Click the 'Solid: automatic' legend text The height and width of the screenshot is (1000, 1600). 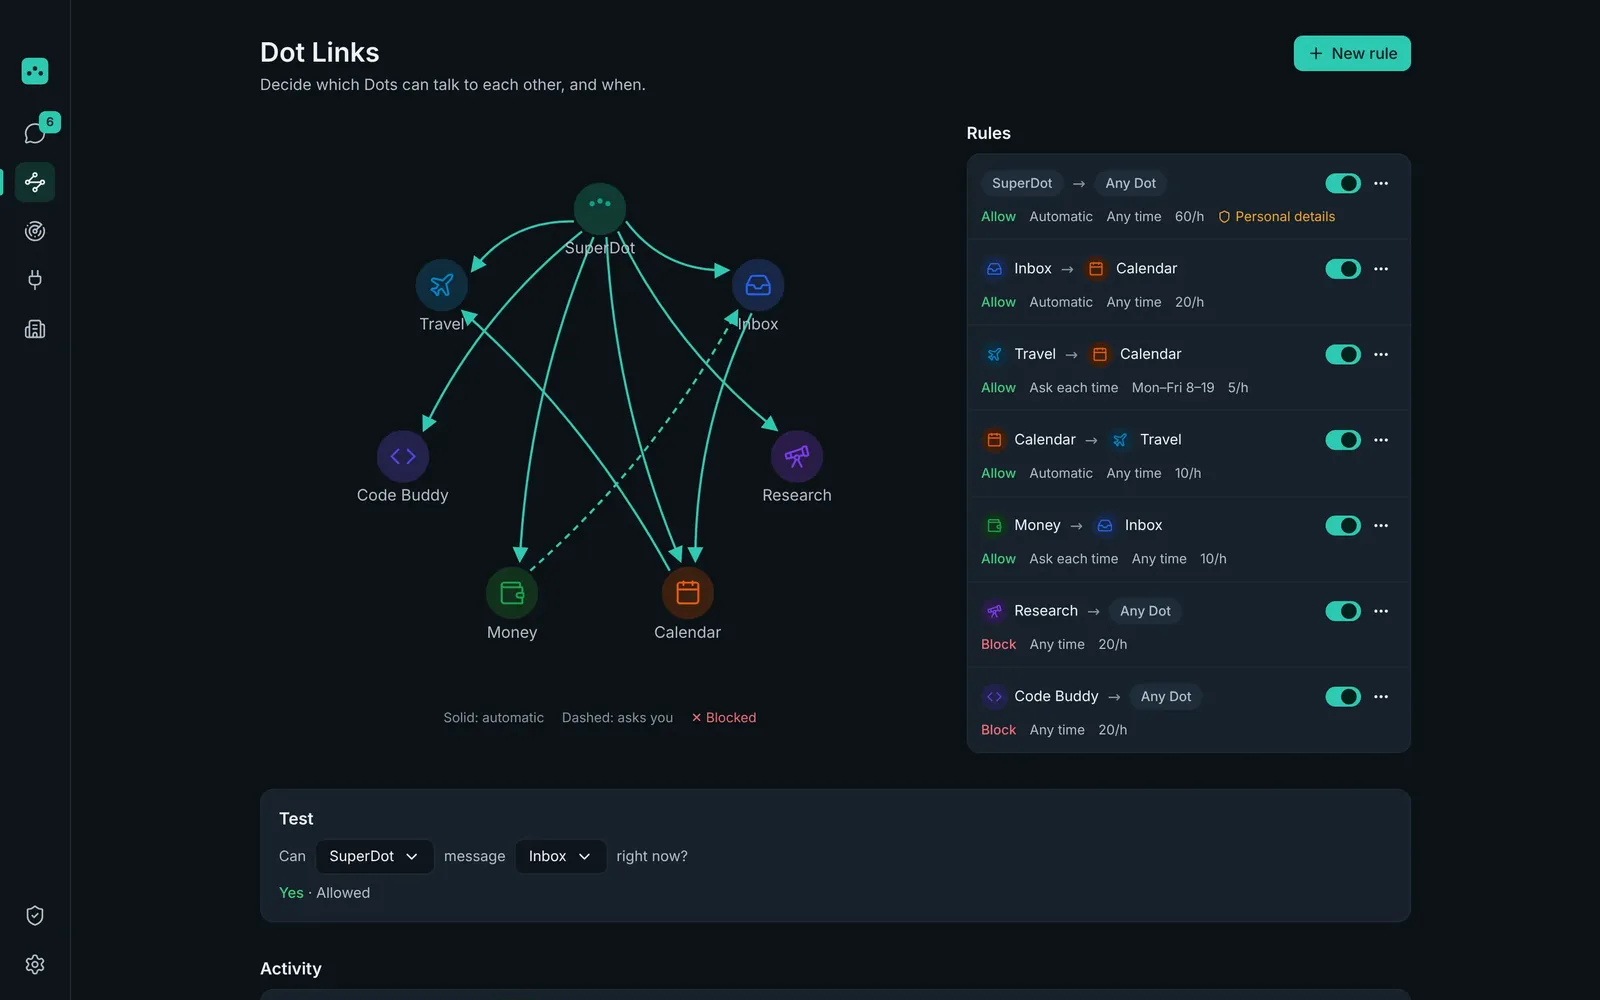coord(494,718)
